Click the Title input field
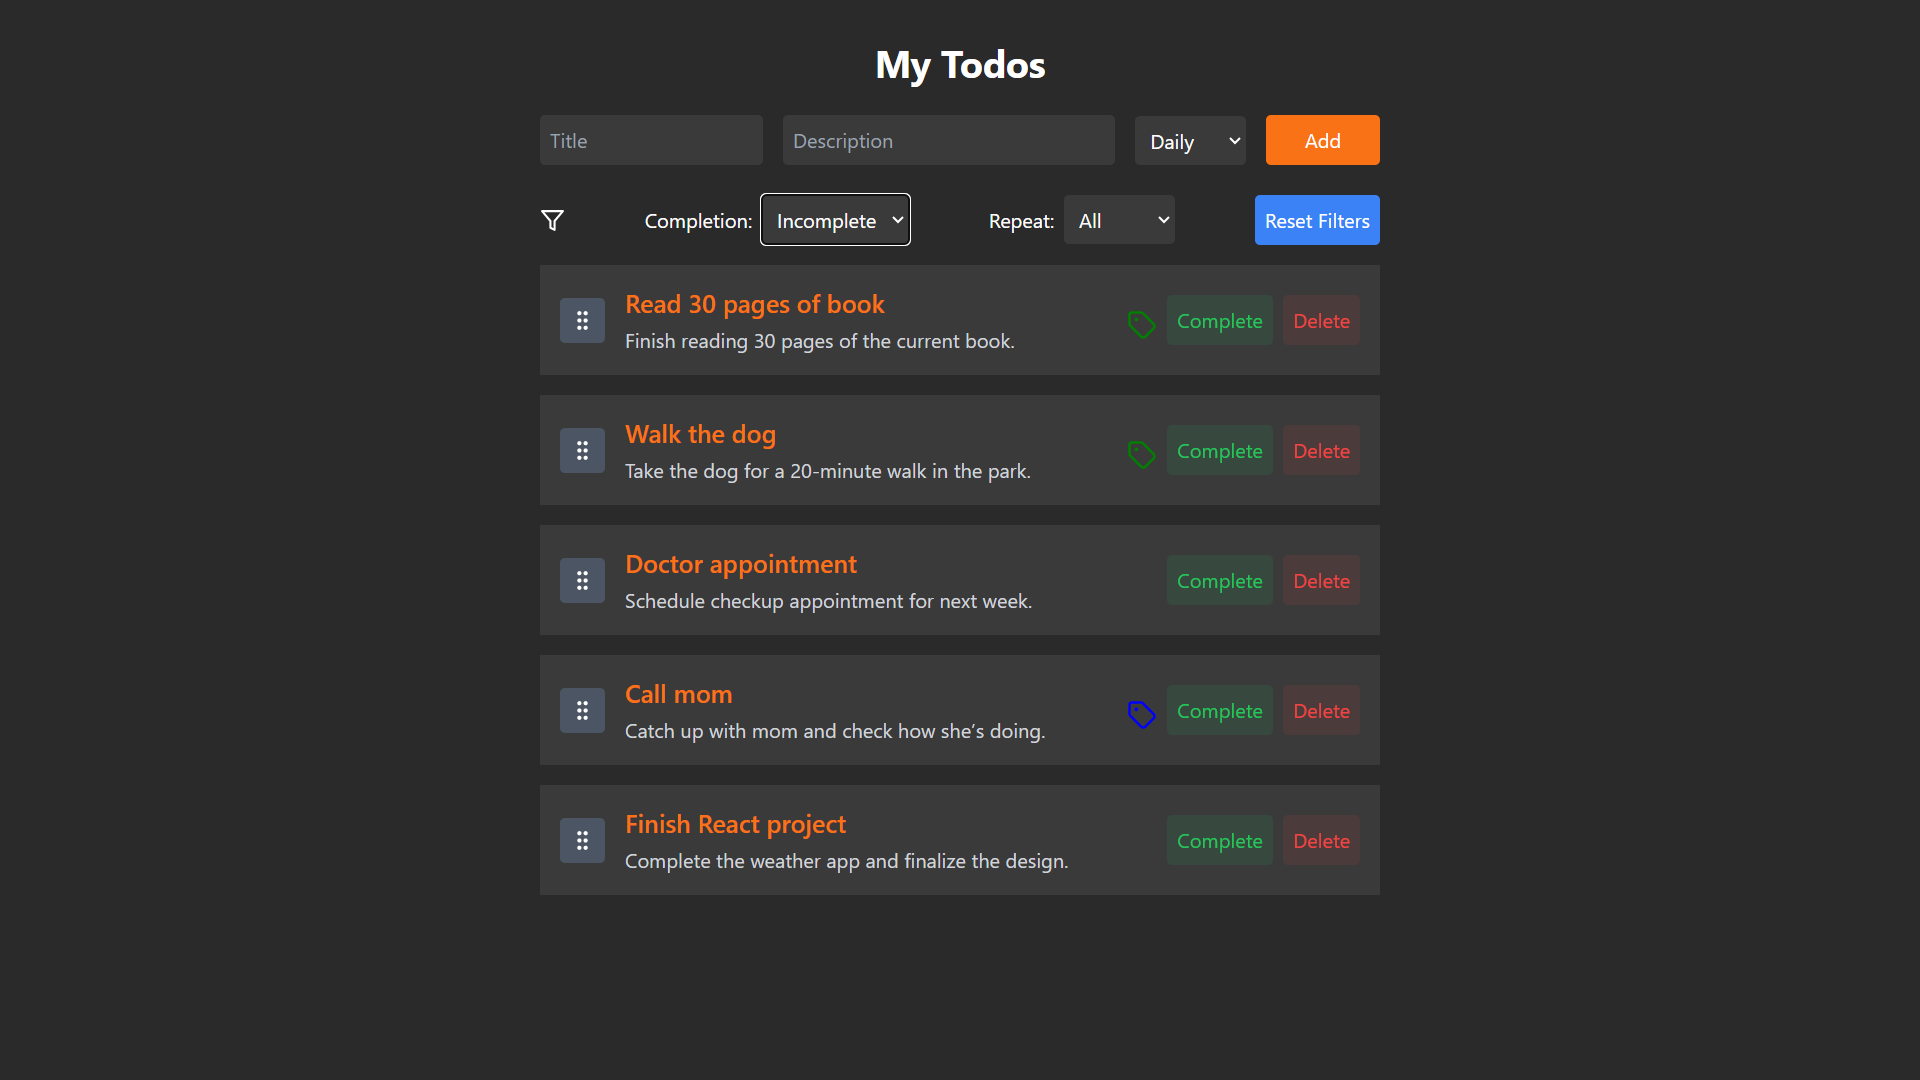 click(650, 140)
